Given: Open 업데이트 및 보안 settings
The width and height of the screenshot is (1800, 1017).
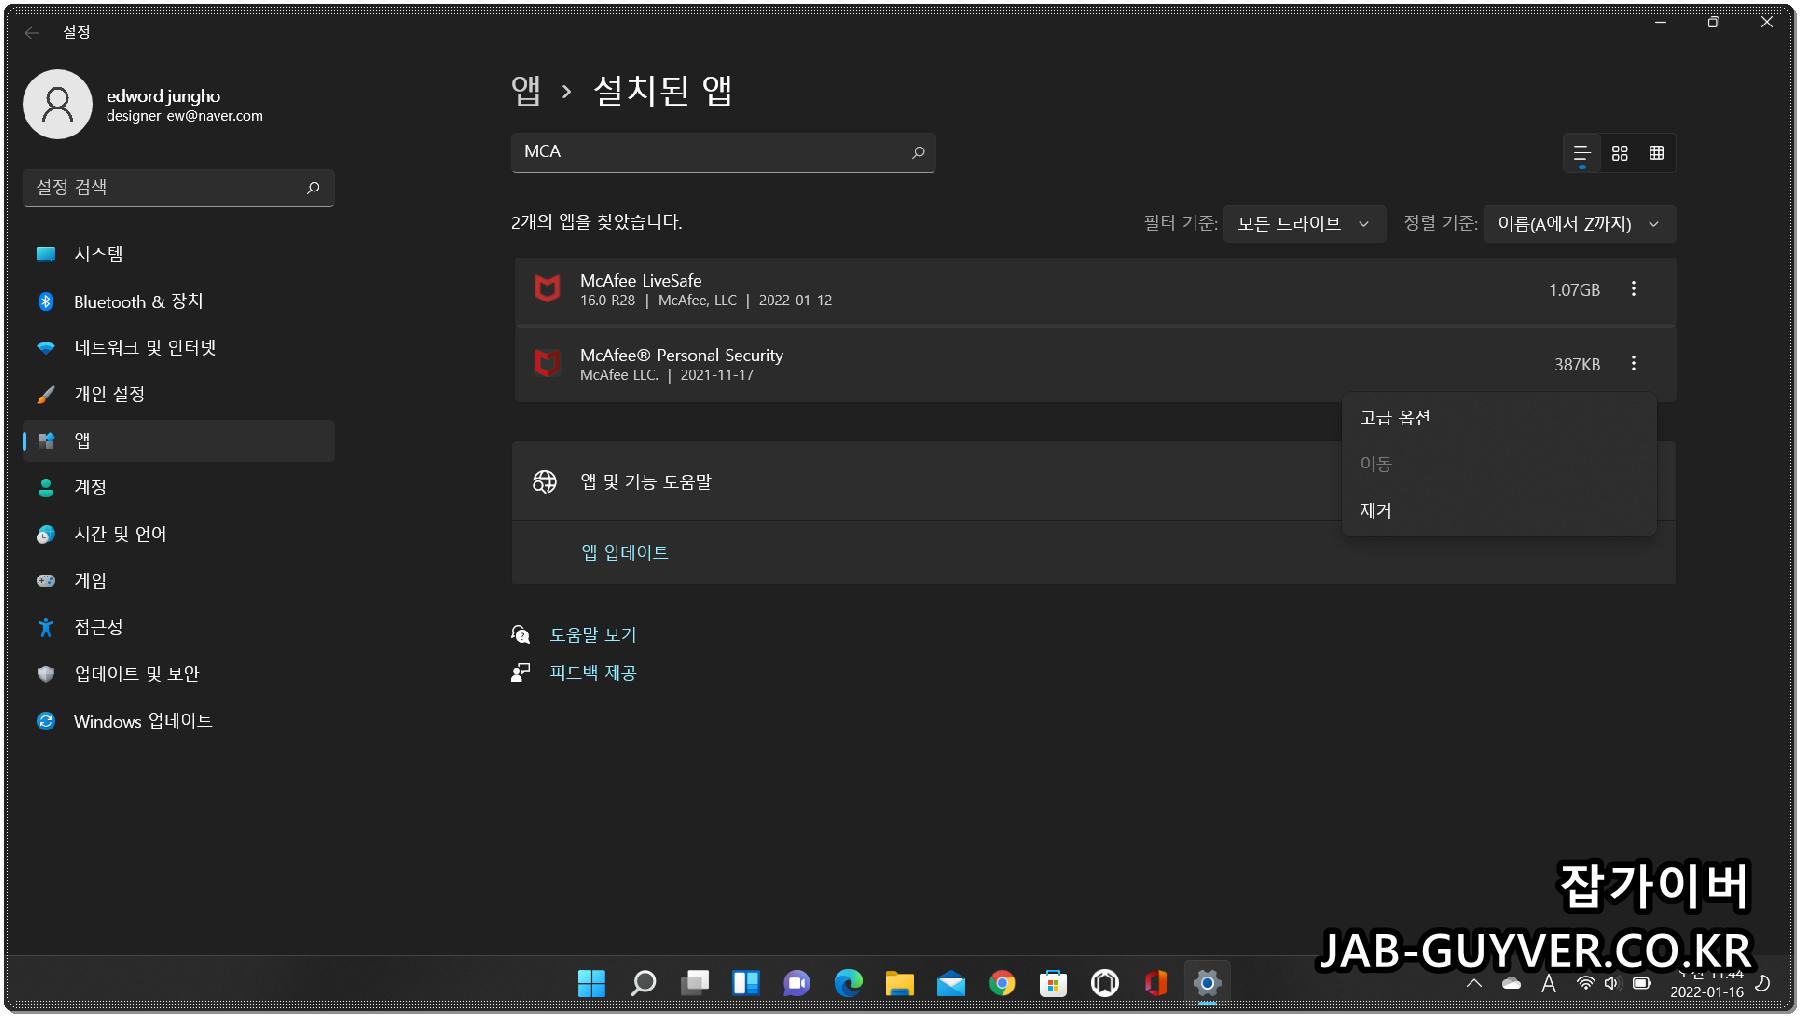Looking at the screenshot, I should (x=179, y=674).
